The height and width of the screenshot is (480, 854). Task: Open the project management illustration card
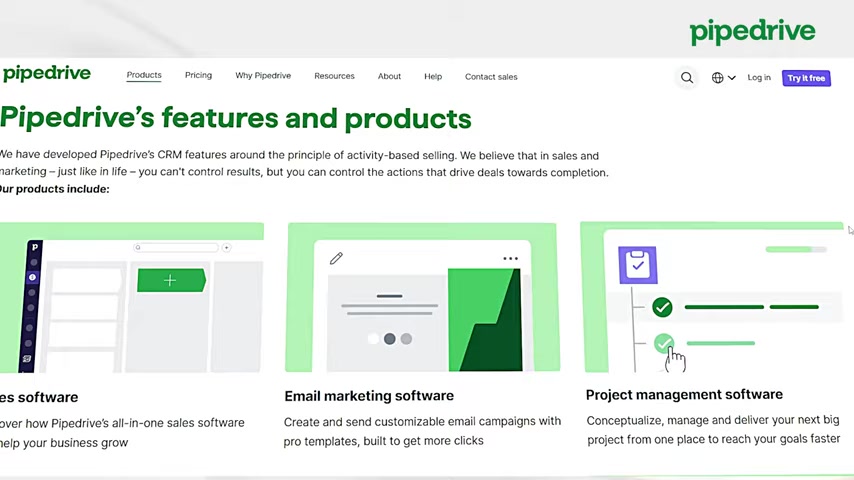pyautogui.click(x=712, y=297)
